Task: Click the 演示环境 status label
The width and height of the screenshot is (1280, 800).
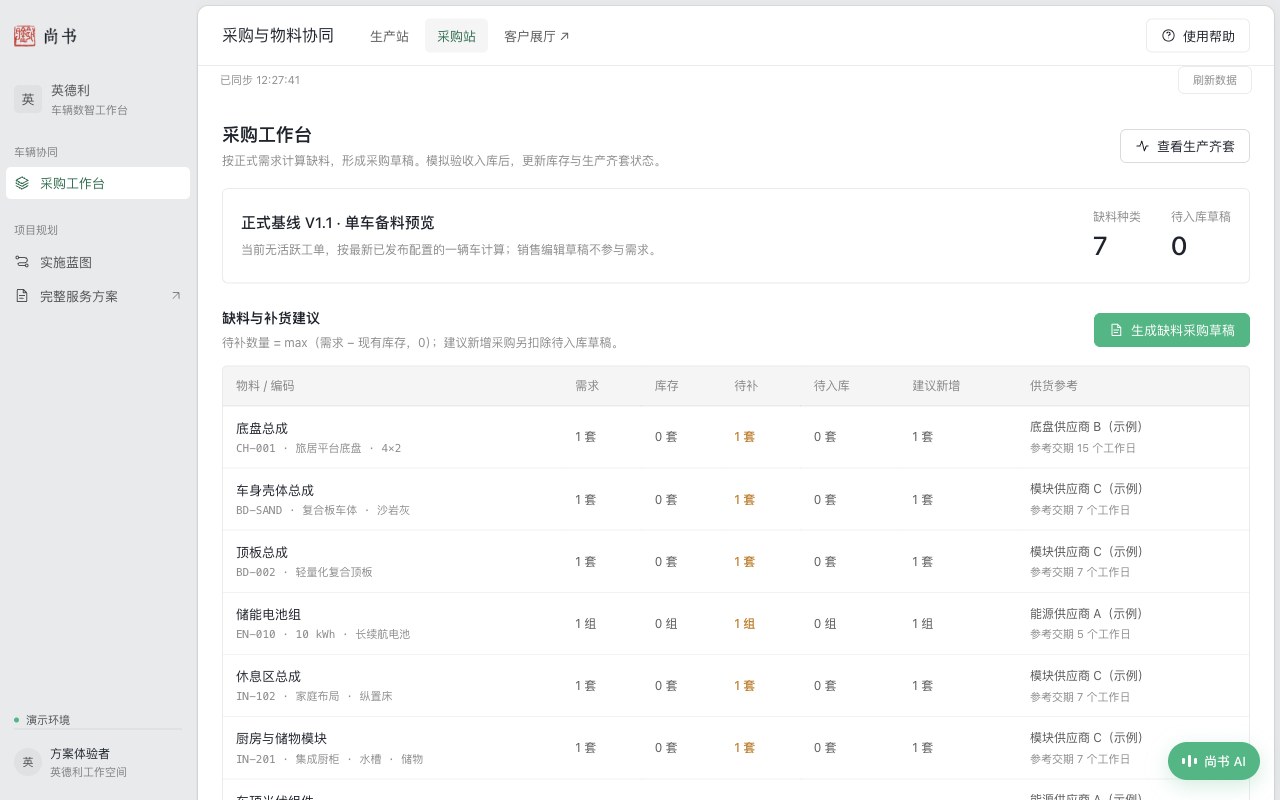Action: [x=48, y=720]
